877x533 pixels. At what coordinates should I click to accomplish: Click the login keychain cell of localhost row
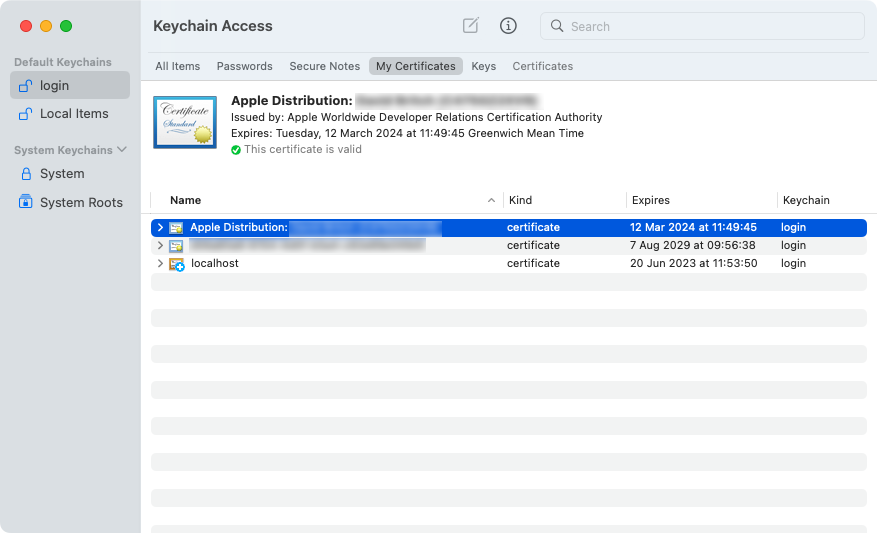(793, 263)
